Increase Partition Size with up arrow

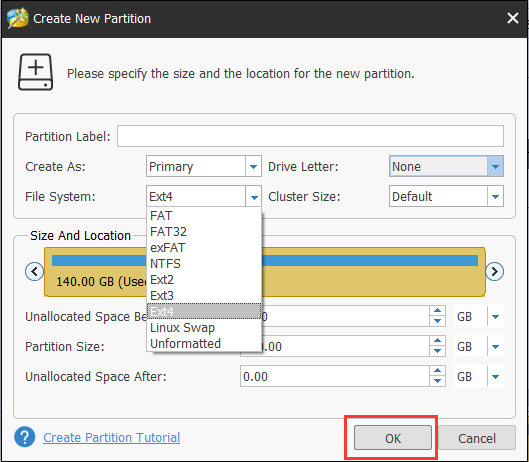438,341
